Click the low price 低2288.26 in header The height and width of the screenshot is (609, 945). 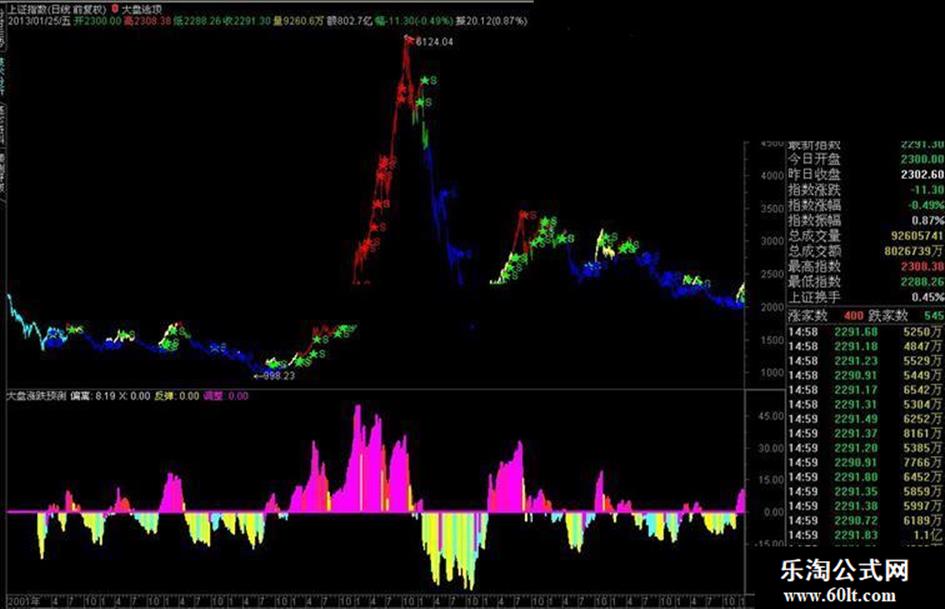pos(198,21)
